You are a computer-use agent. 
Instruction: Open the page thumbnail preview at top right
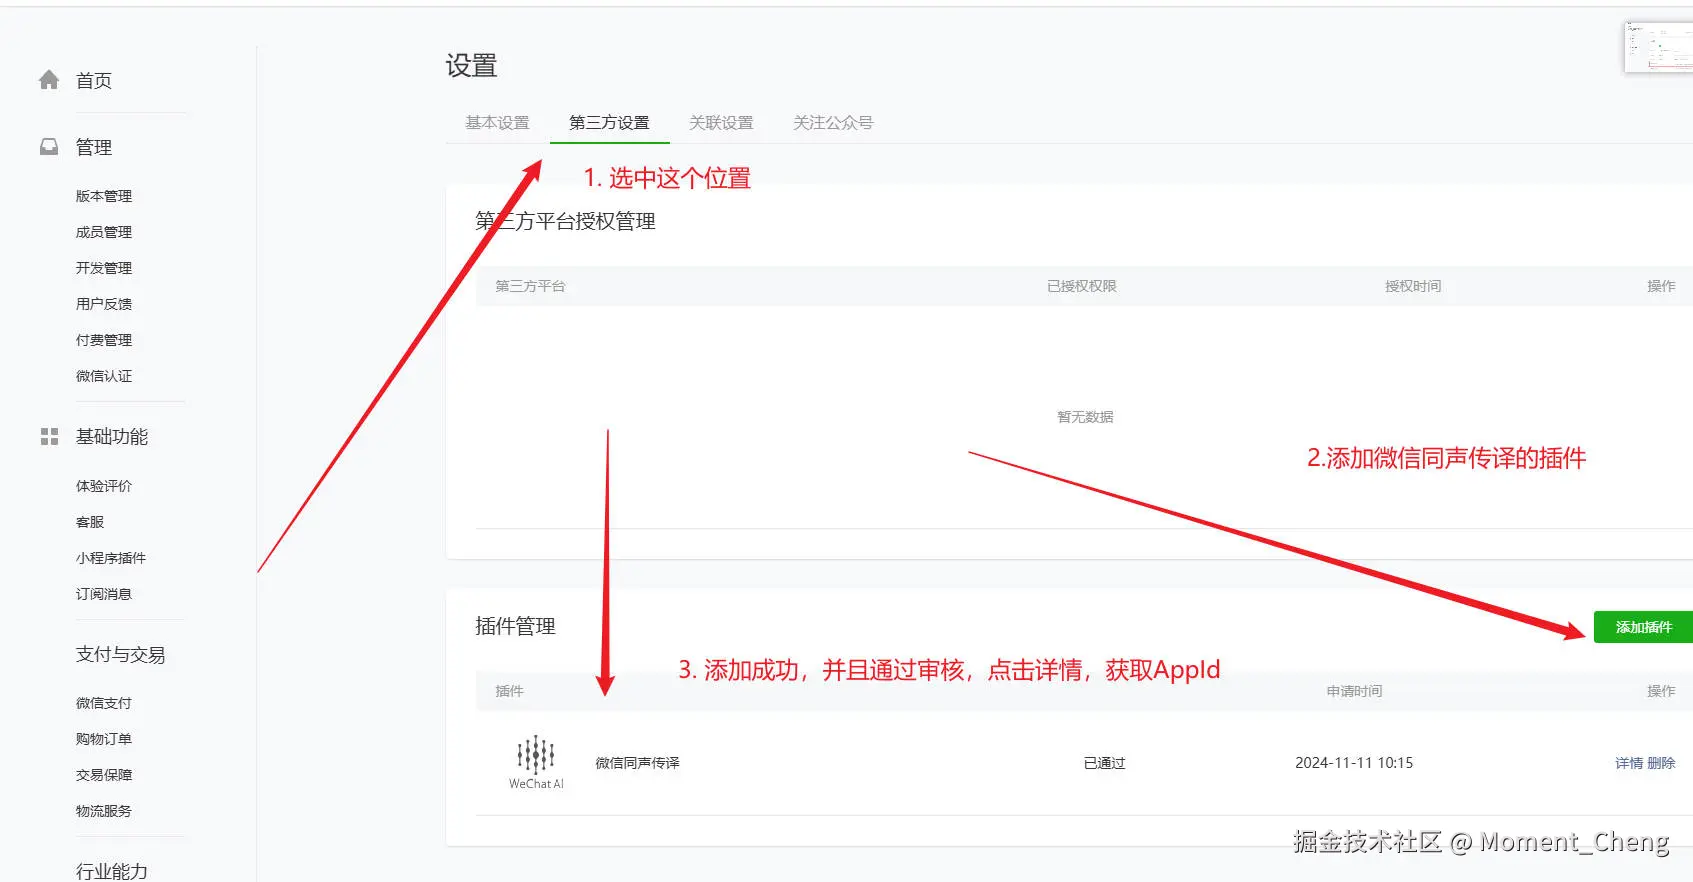pyautogui.click(x=1658, y=47)
